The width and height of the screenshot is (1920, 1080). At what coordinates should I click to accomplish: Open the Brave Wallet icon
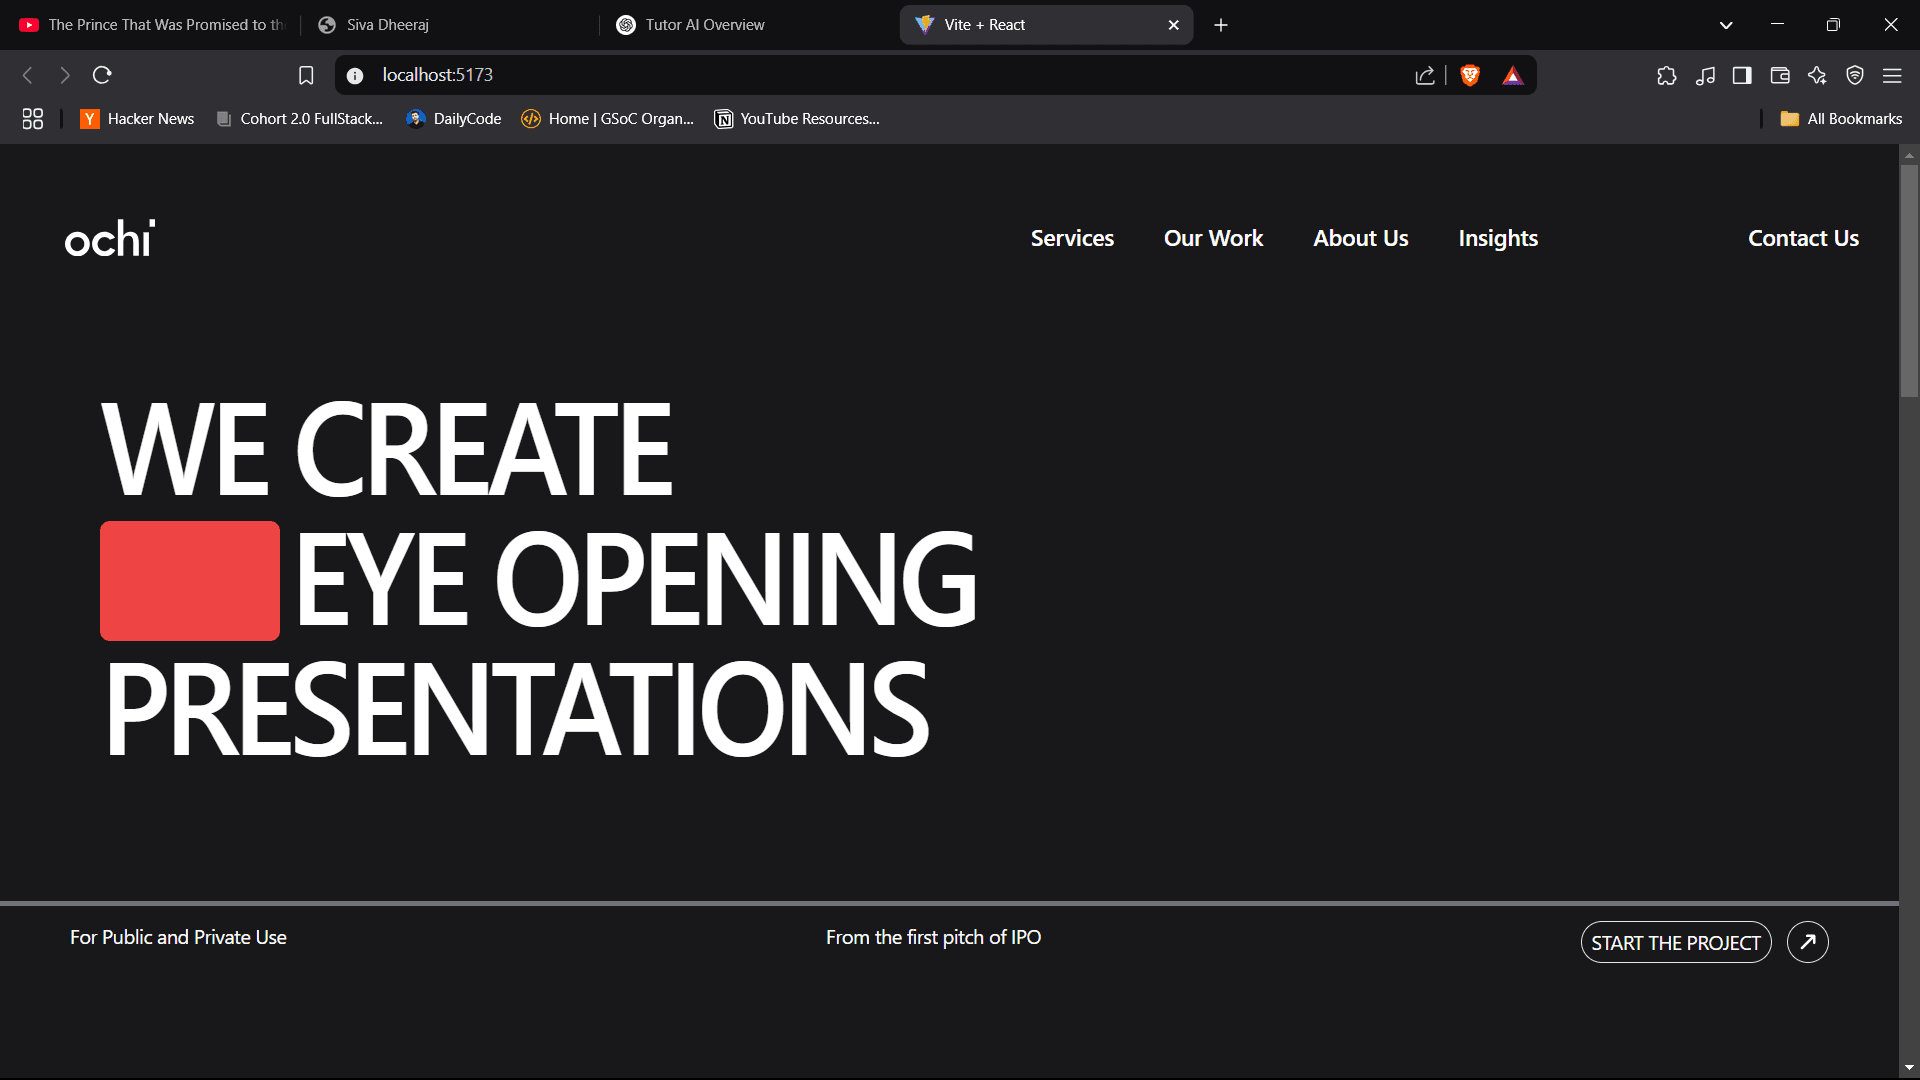1780,75
